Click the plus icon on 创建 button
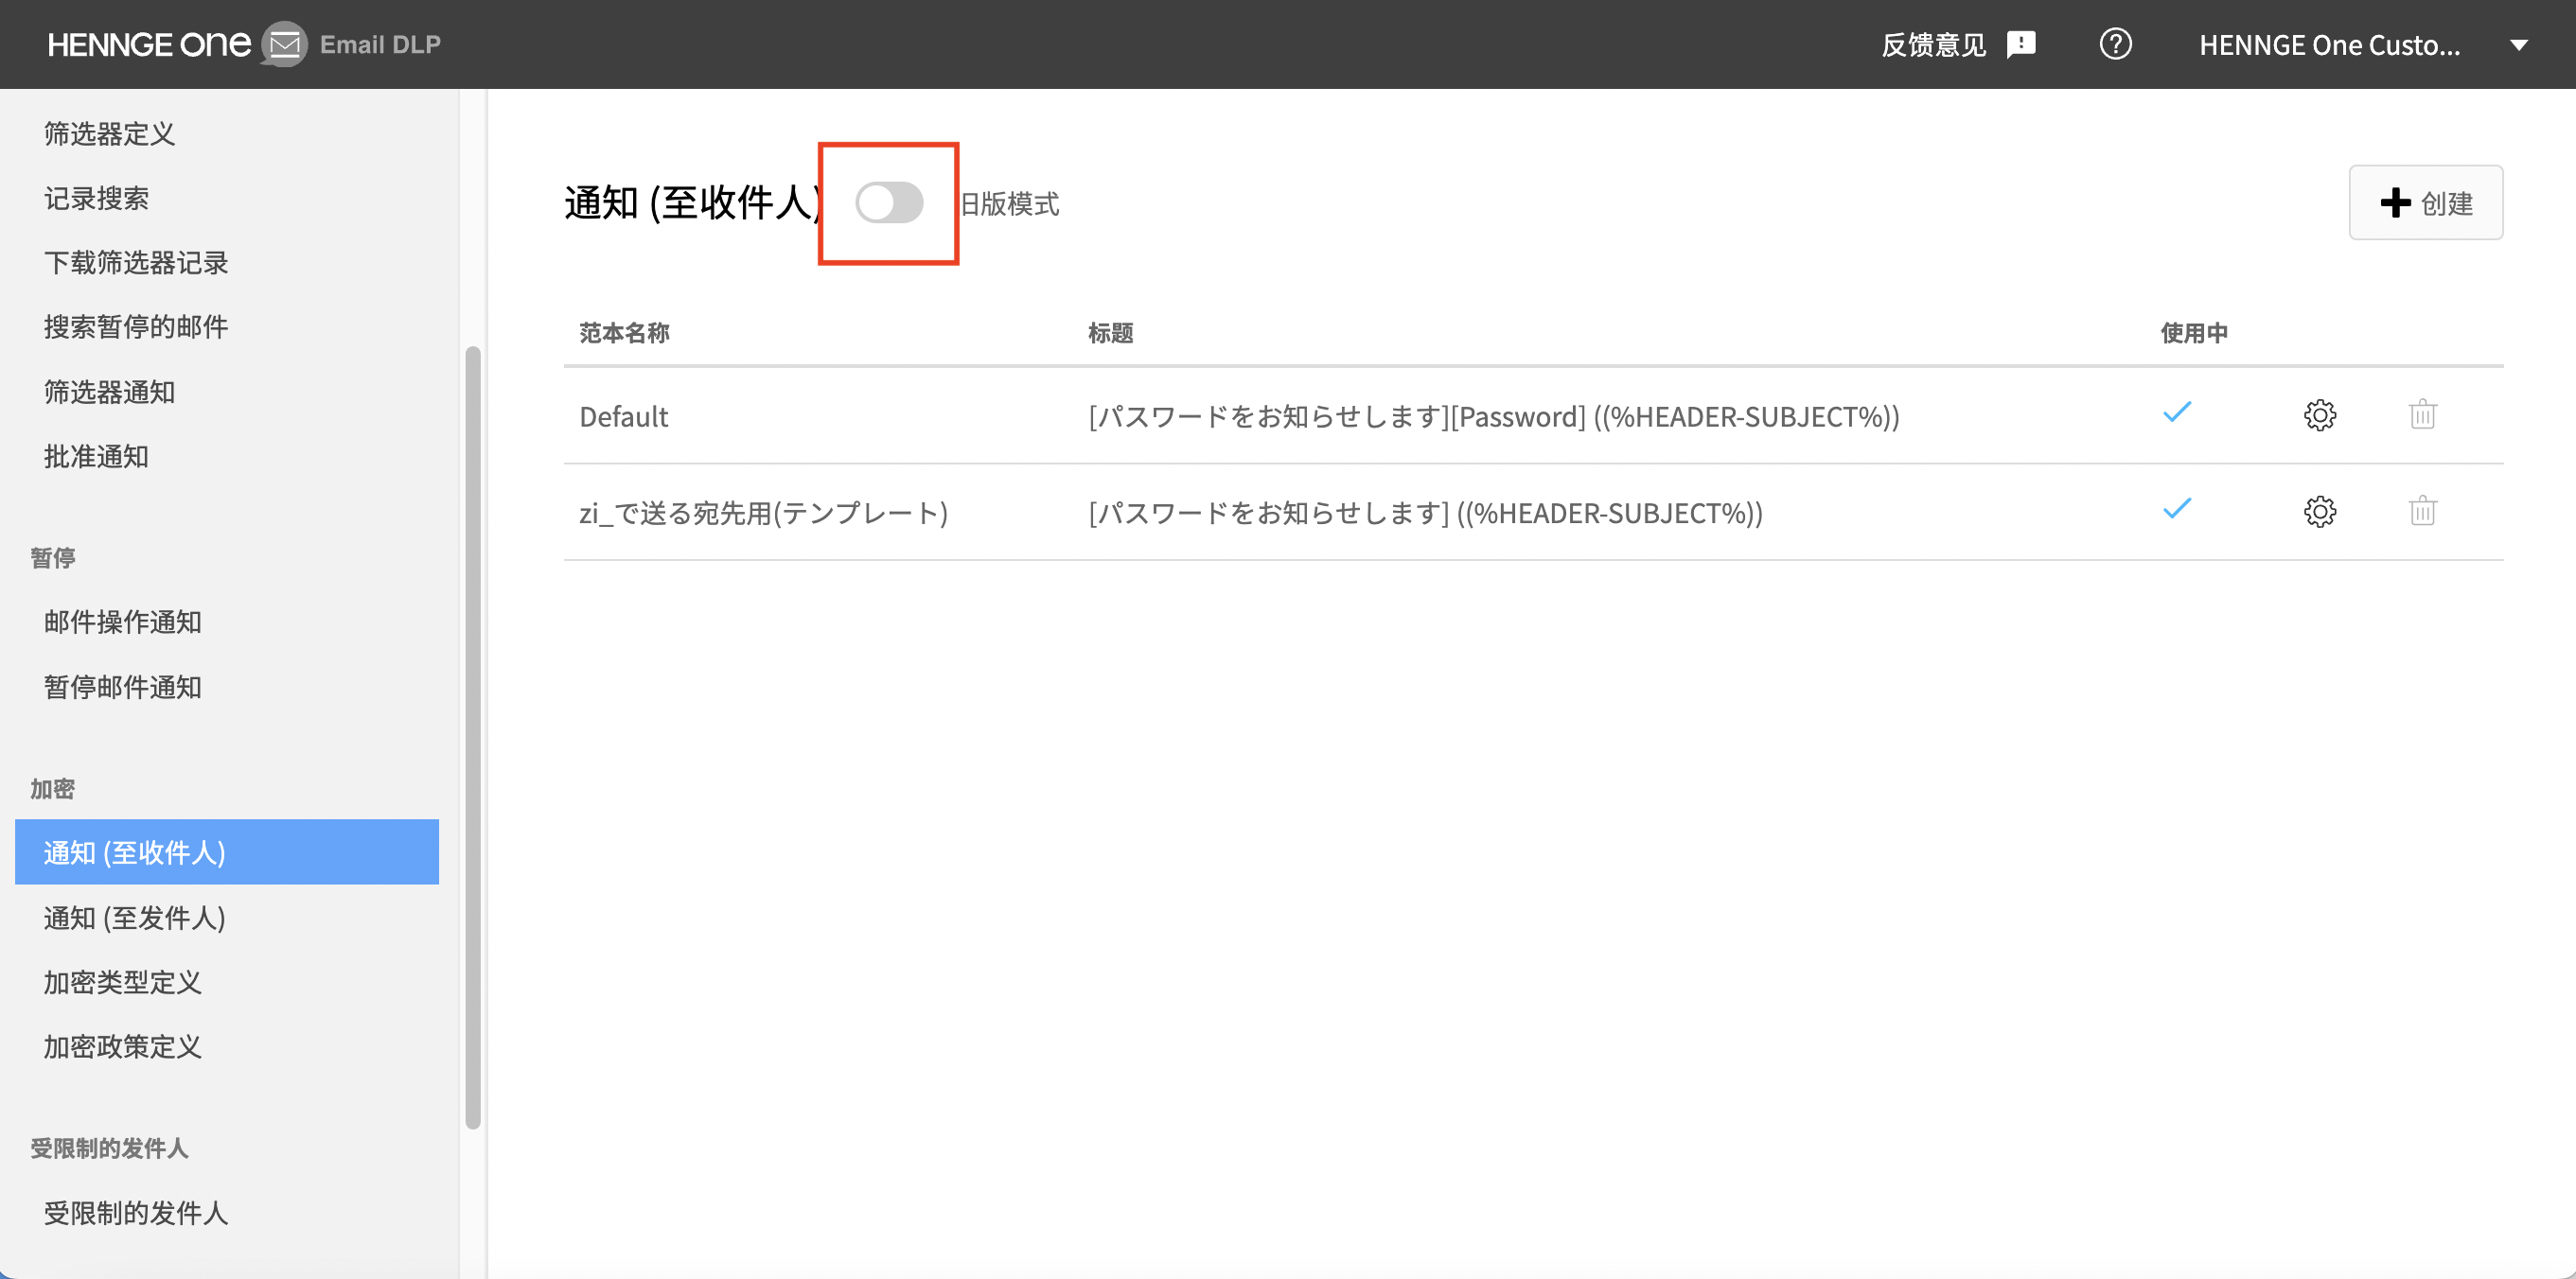Screen dimensions: 2576x1279 click(x=2396, y=202)
